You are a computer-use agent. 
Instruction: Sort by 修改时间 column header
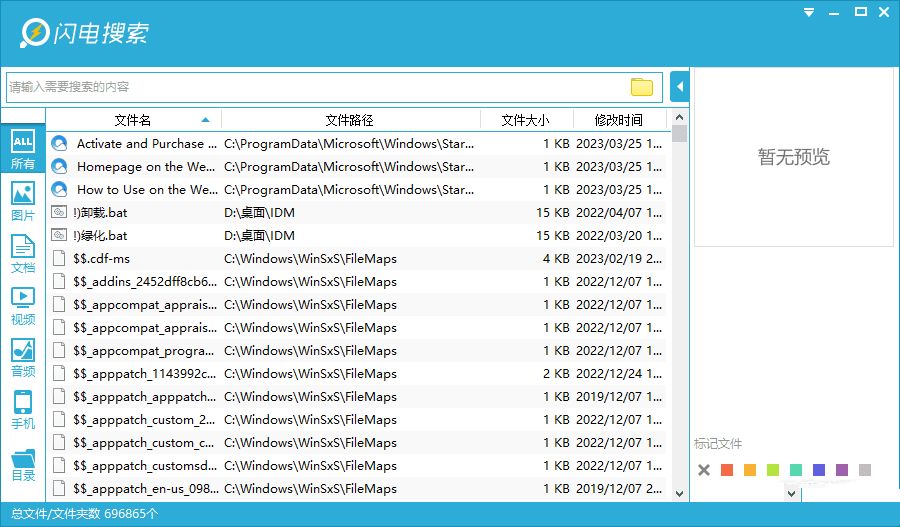tap(618, 120)
